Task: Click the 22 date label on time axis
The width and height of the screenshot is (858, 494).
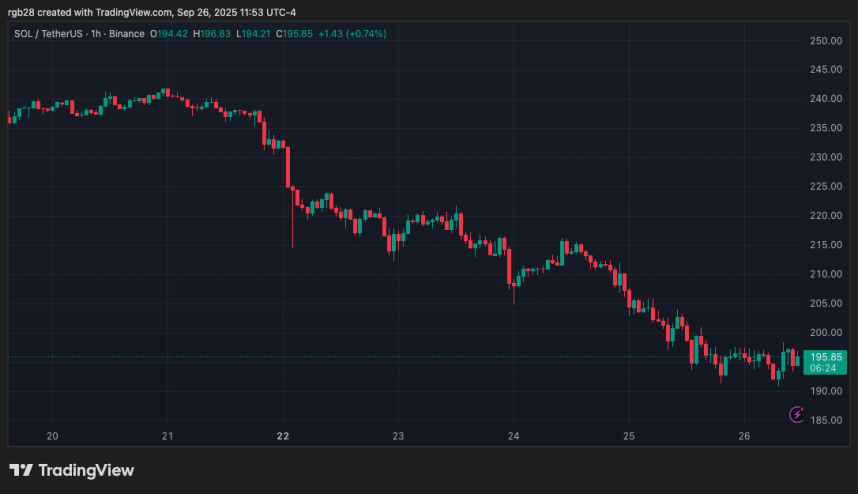Action: coord(283,436)
